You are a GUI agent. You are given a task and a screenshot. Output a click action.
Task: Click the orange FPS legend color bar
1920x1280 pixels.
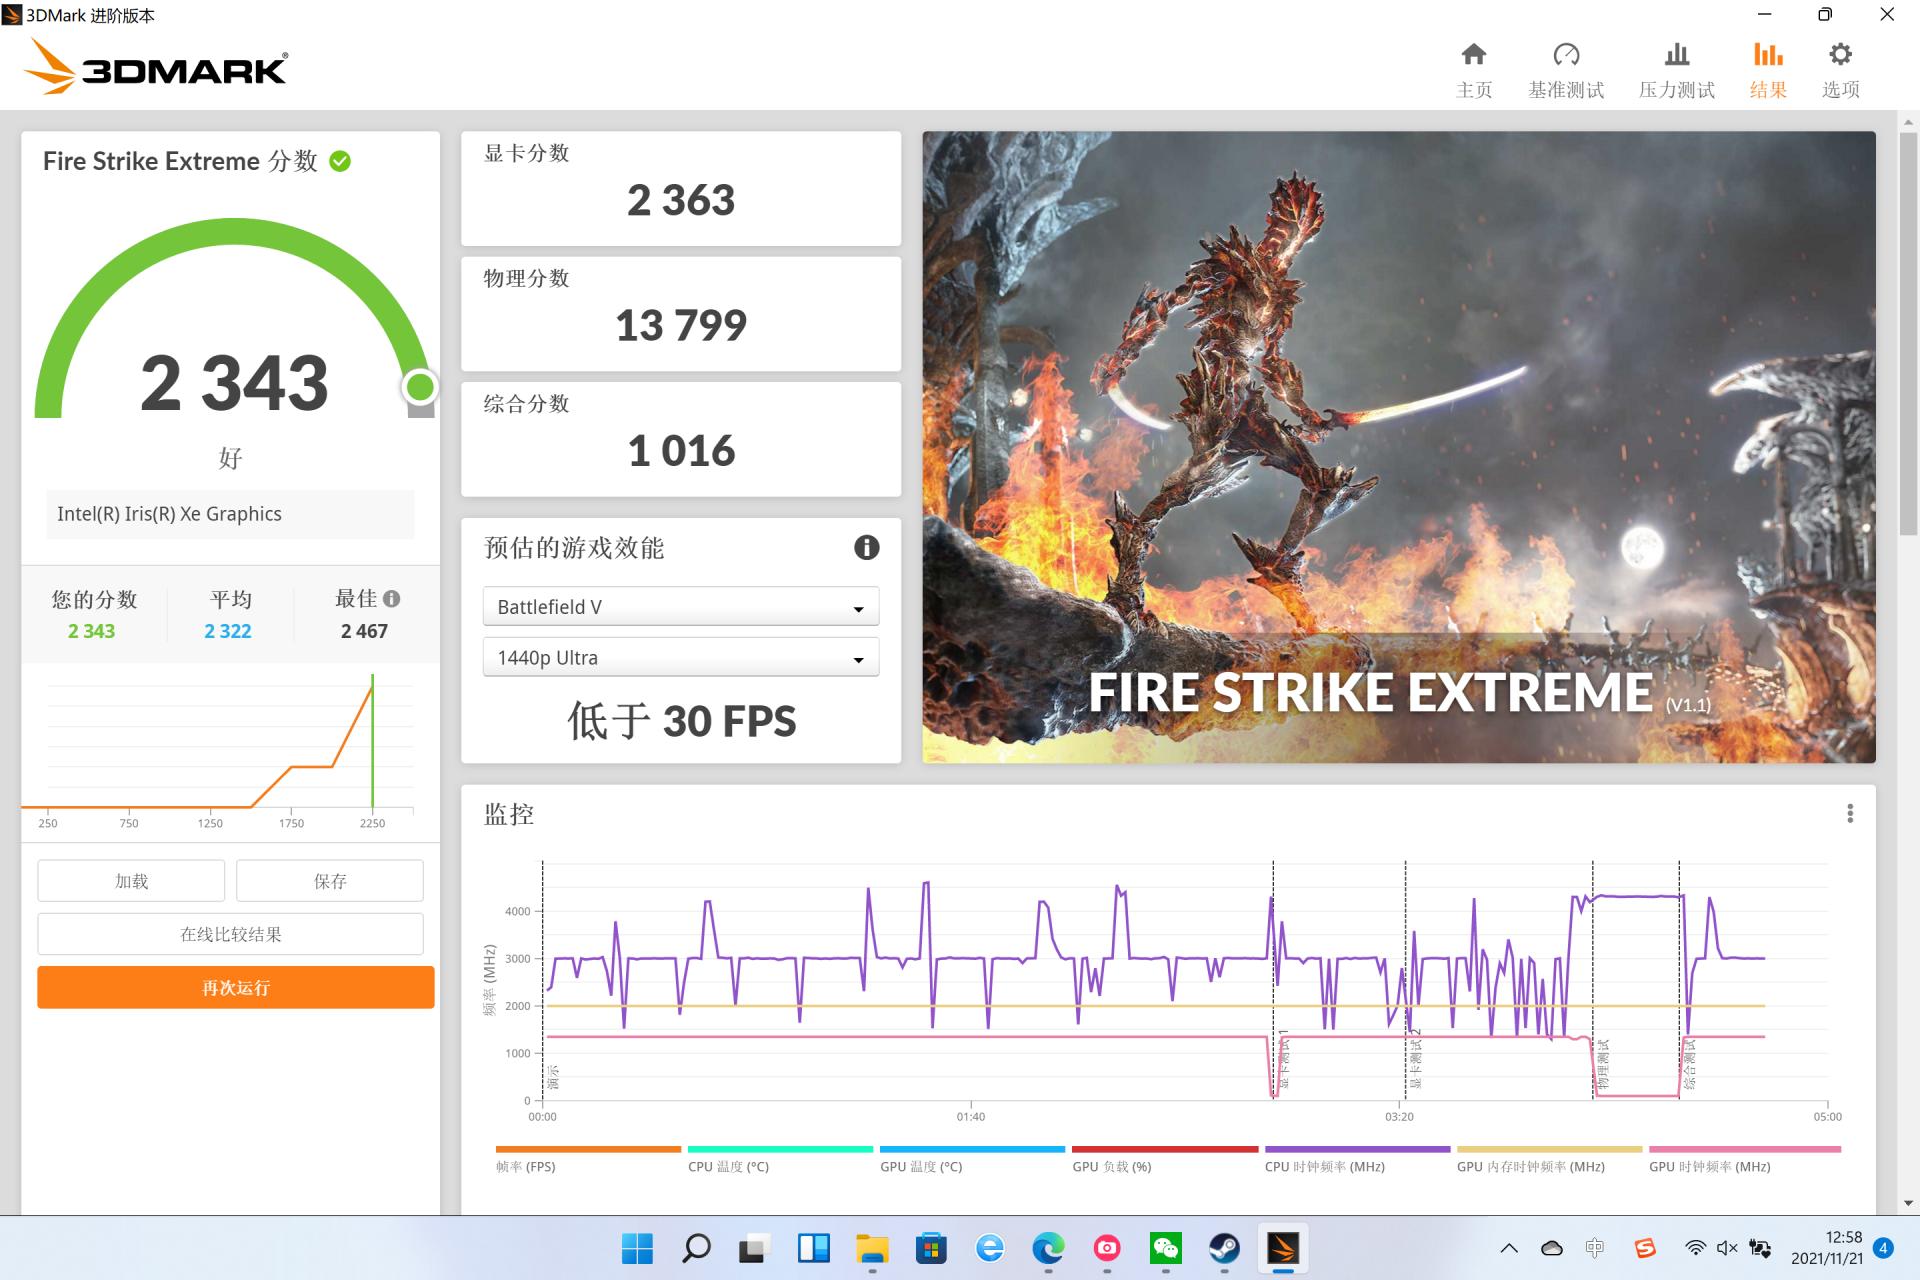coord(588,1148)
